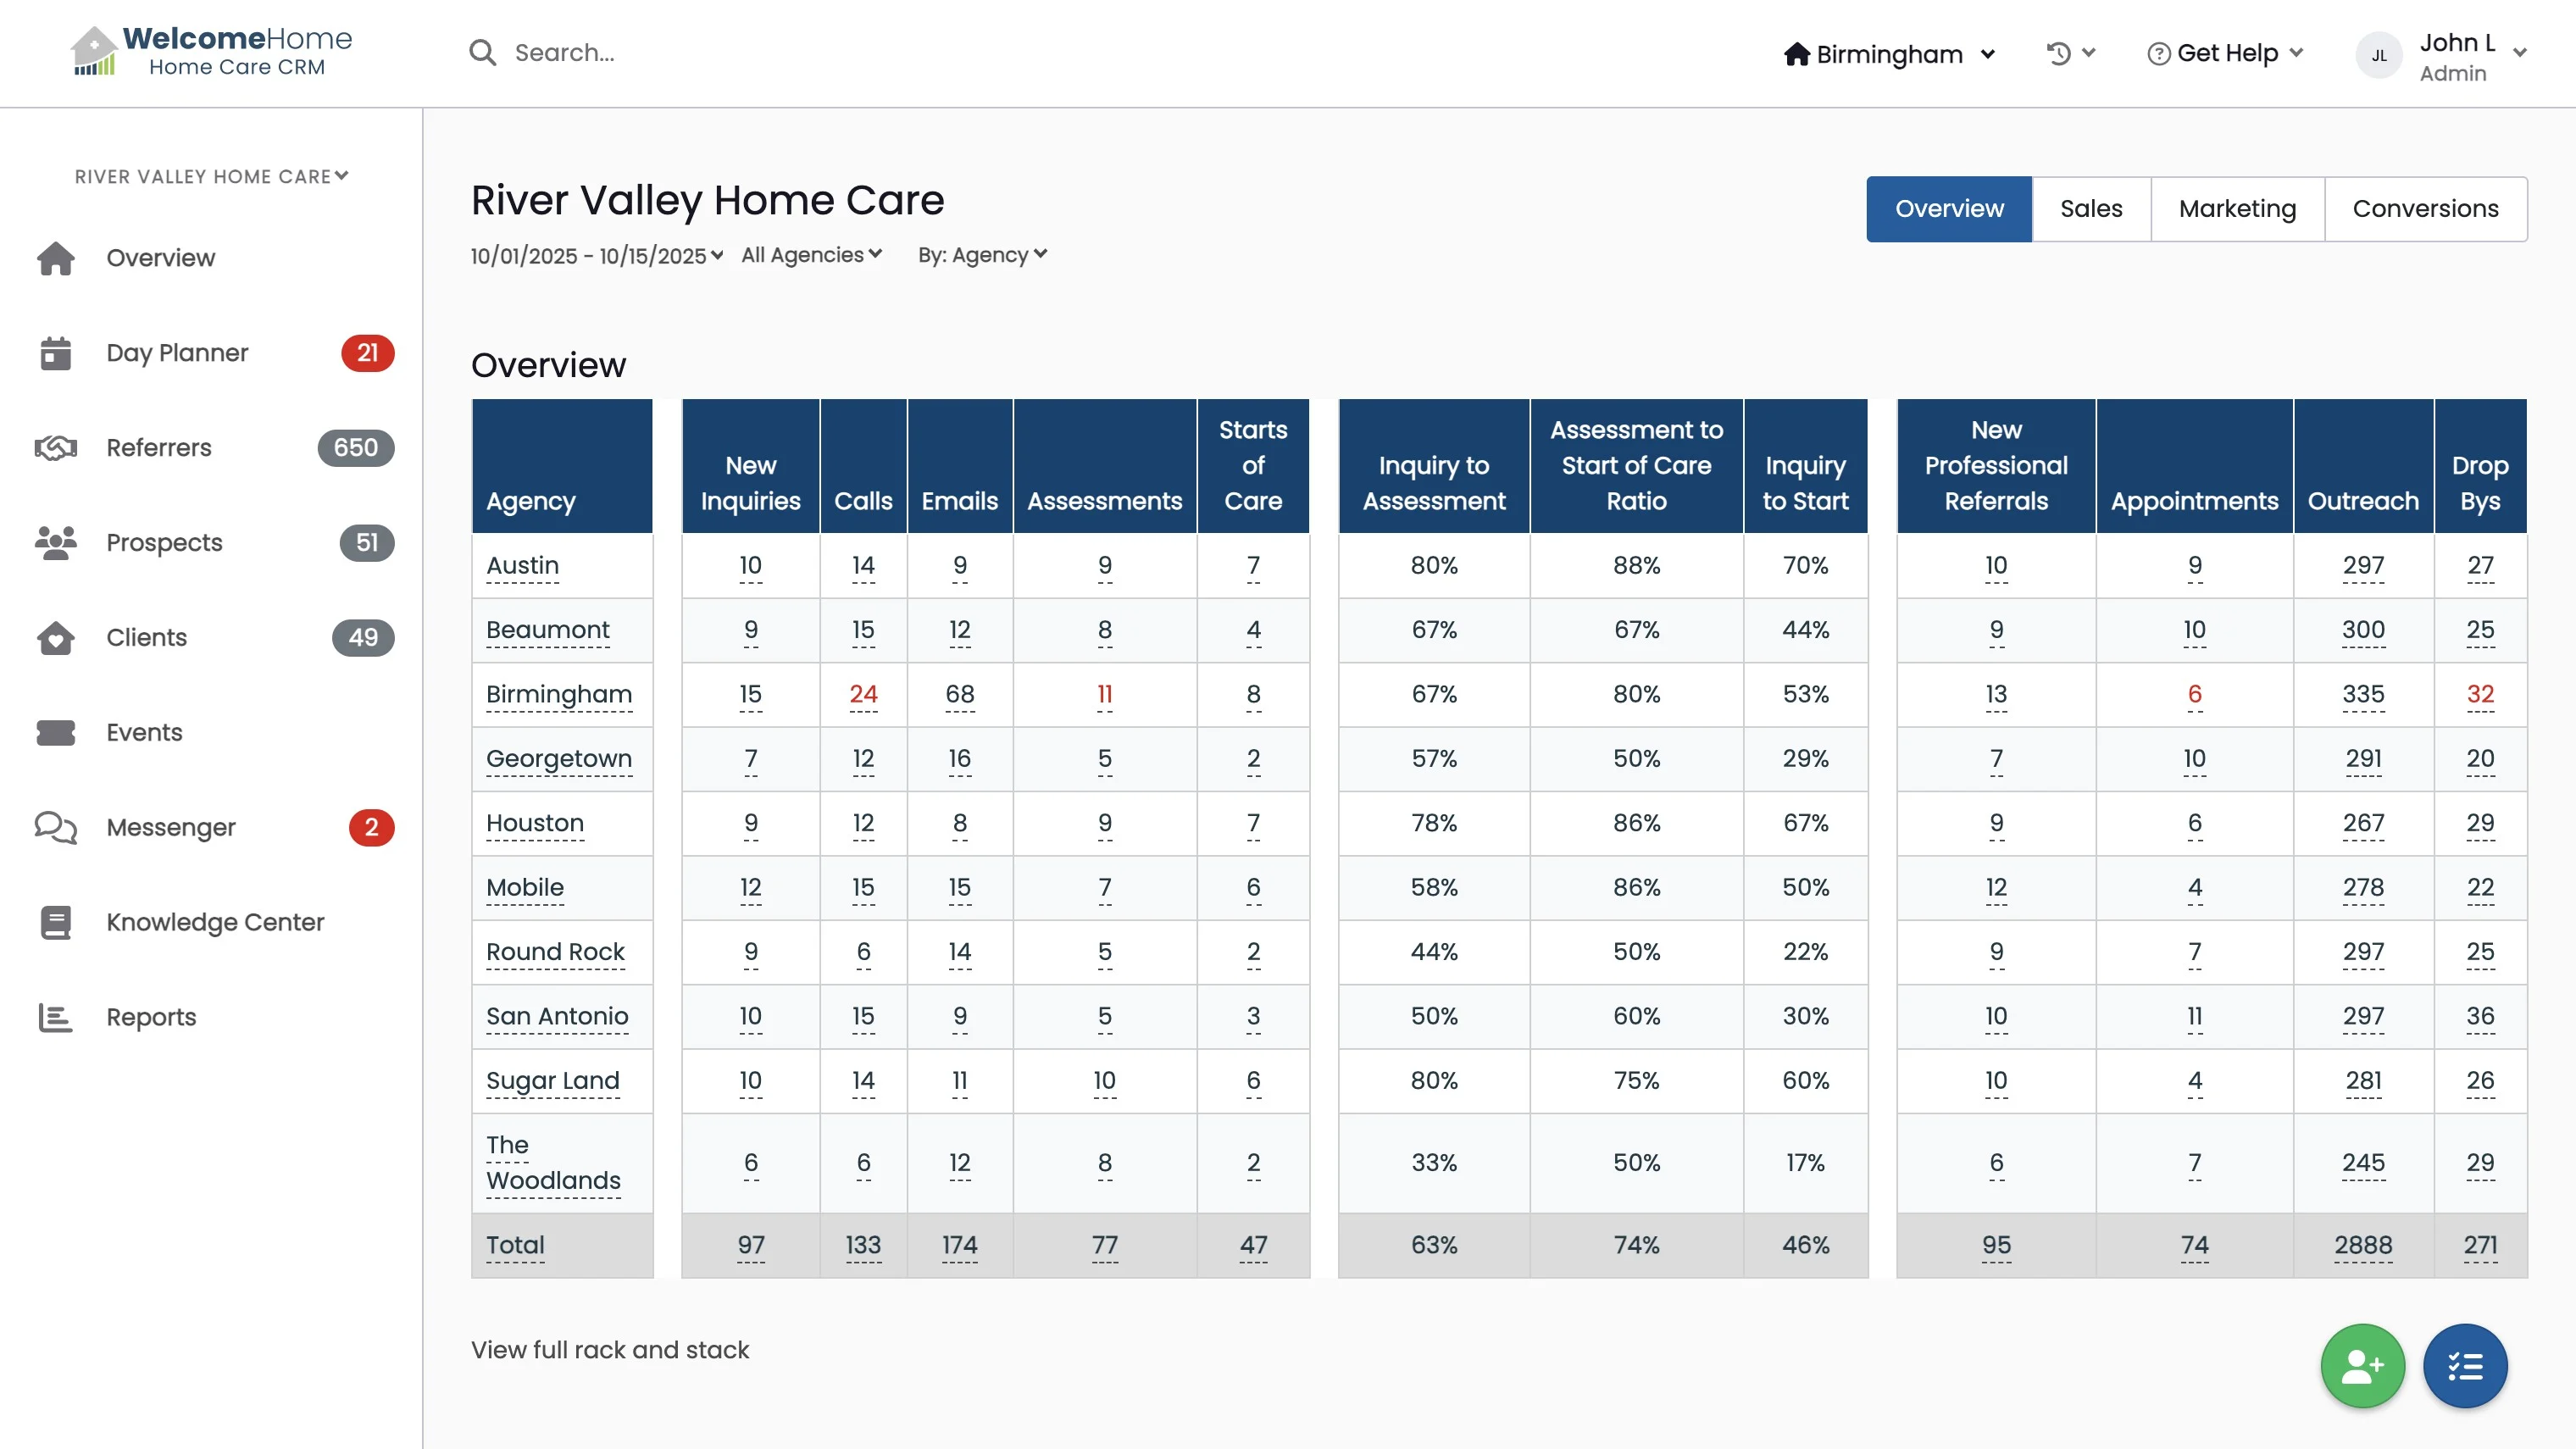Screen dimensions: 2576x1449
Task: Switch to the Conversions tab
Action: pos(2424,209)
